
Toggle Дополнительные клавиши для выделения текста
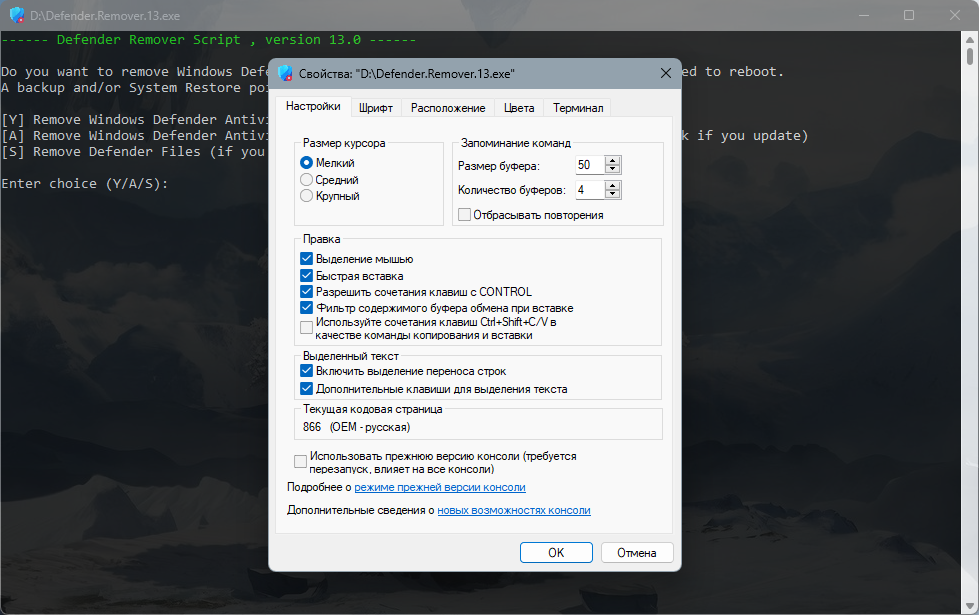pos(307,389)
